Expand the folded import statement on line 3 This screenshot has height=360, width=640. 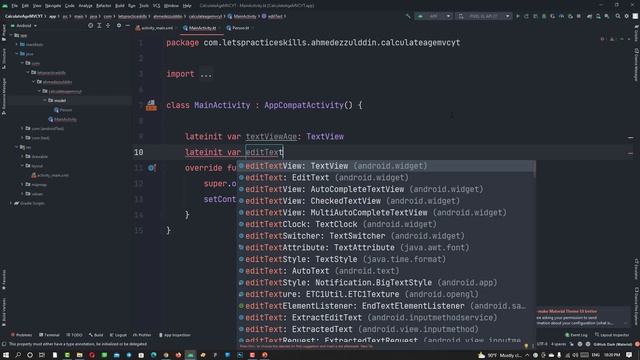(x=206, y=74)
